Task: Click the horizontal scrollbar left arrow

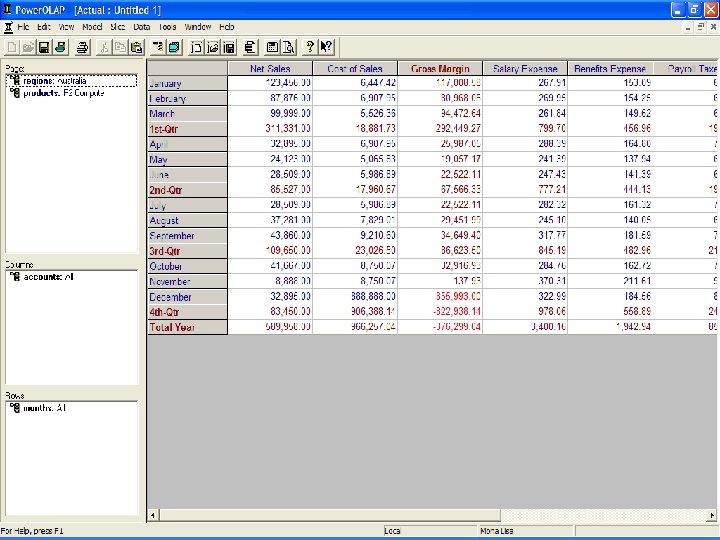Action: 153,515
